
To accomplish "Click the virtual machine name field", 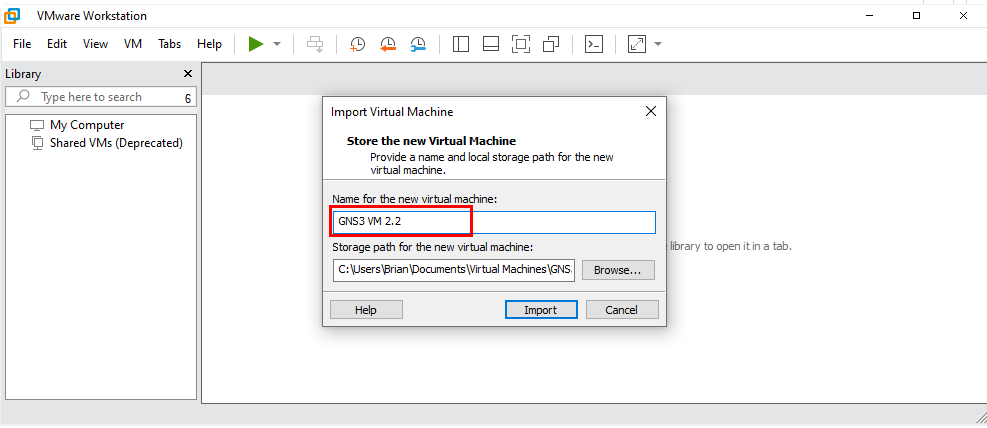I will (x=494, y=222).
